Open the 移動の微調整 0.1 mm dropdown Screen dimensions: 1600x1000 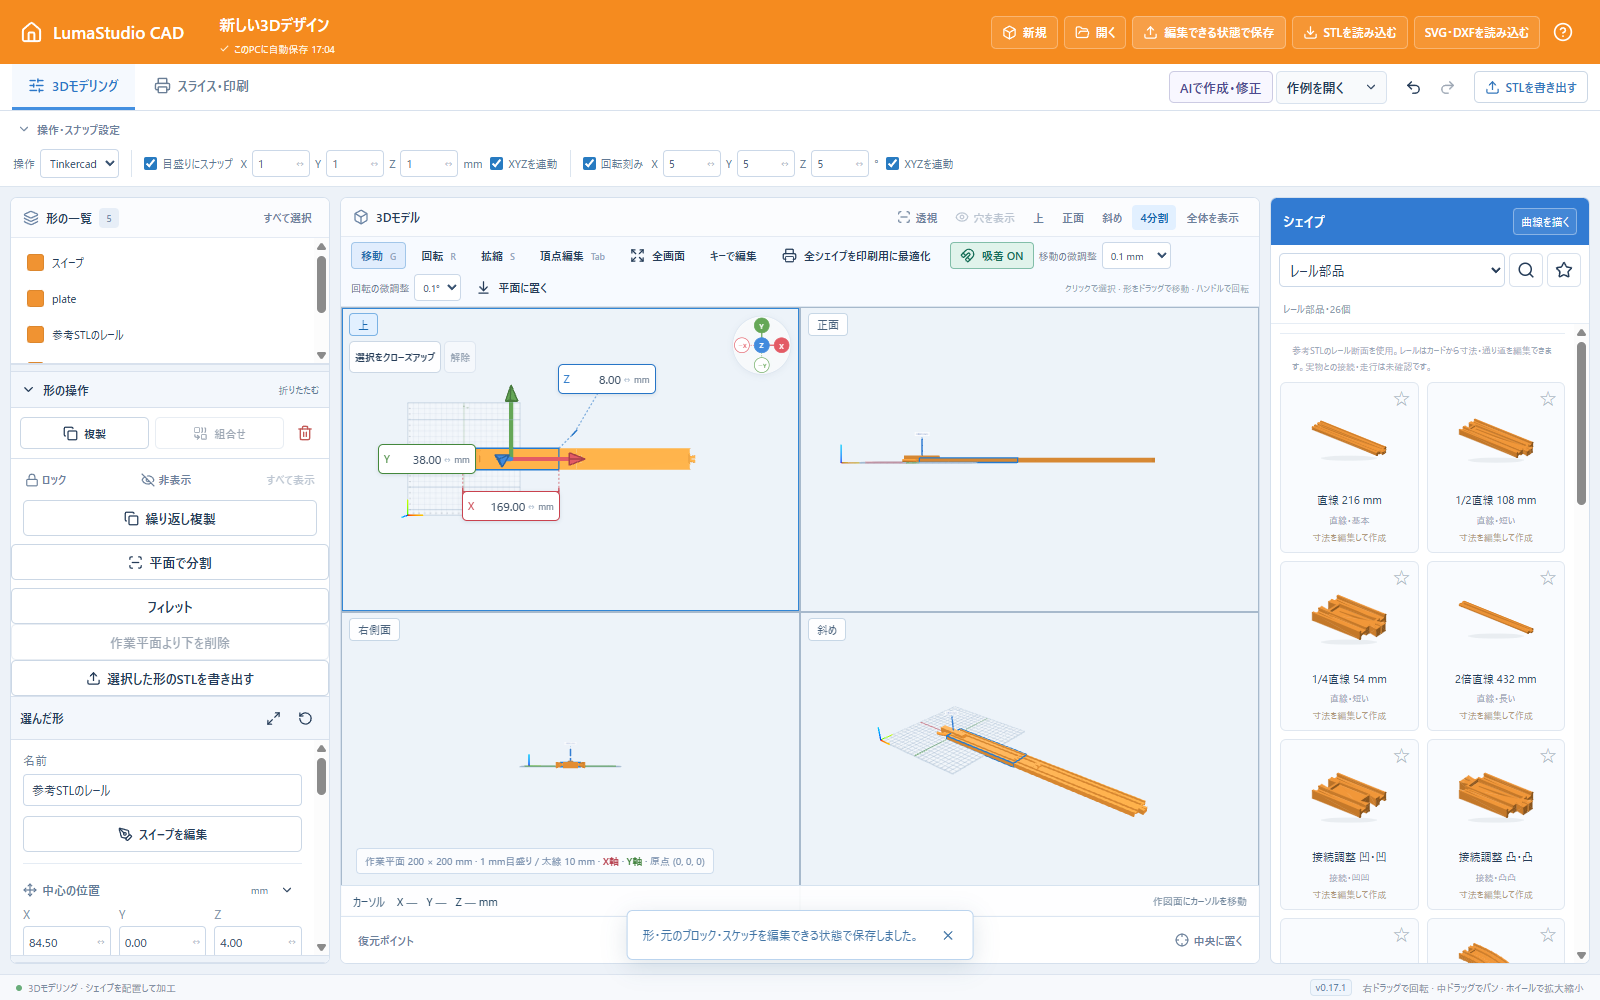1136,256
